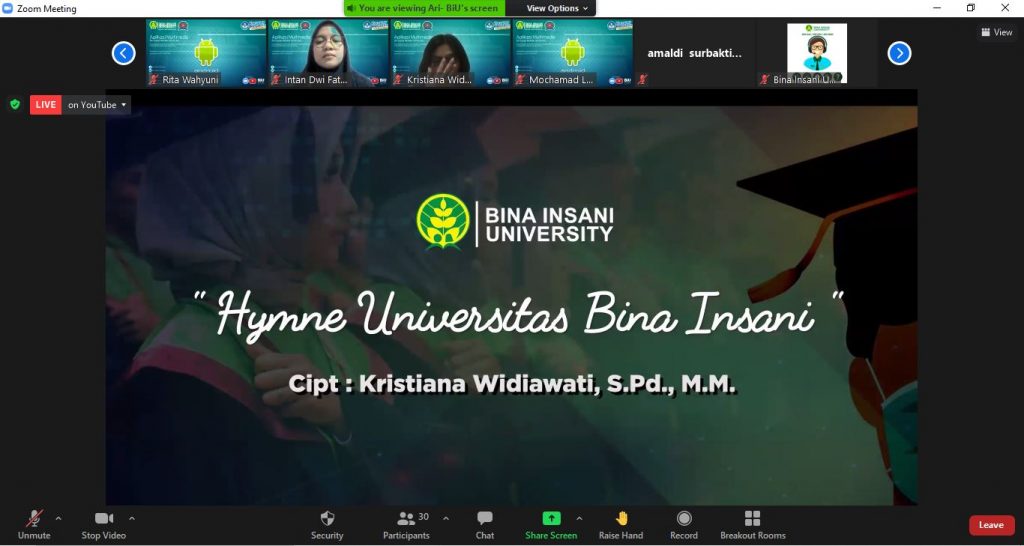
Task: Open video options arrow beside Stop Video
Action: pyautogui.click(x=132, y=519)
